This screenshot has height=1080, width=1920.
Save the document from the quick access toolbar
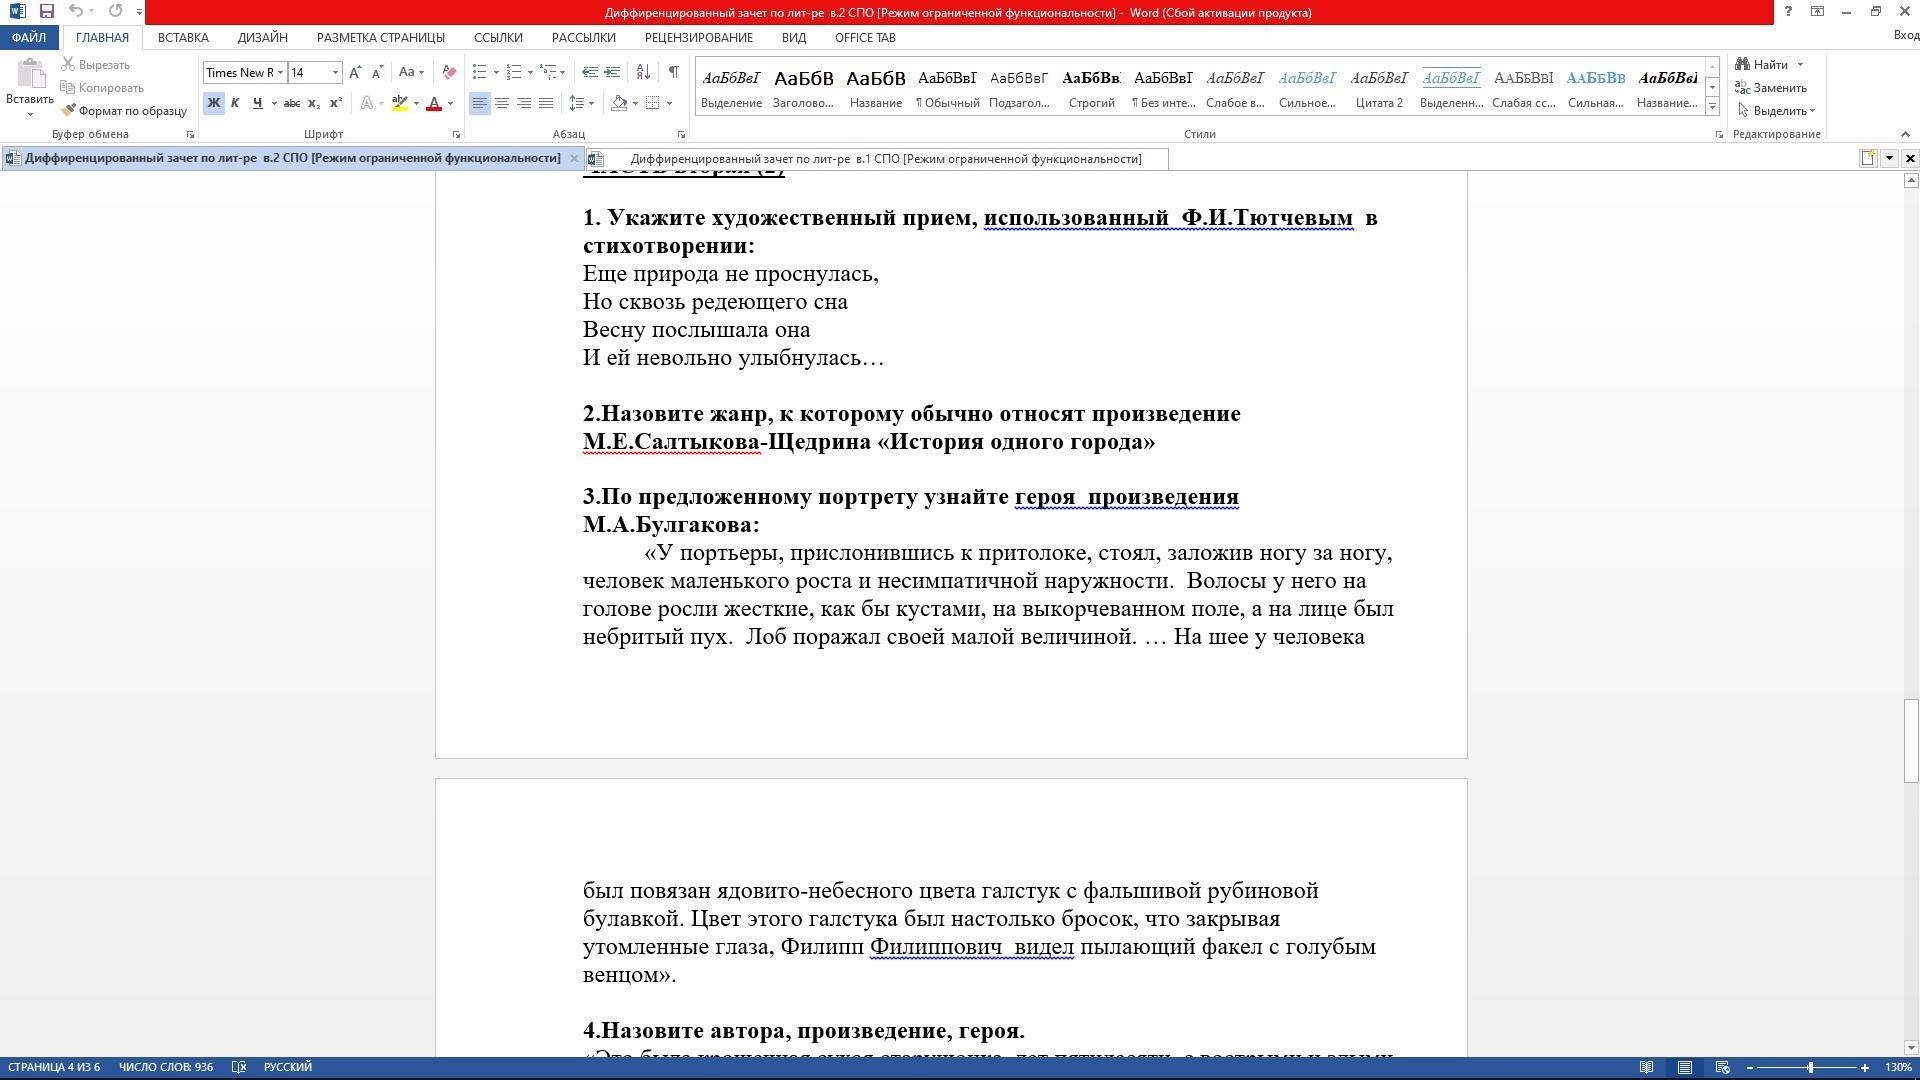(x=46, y=11)
